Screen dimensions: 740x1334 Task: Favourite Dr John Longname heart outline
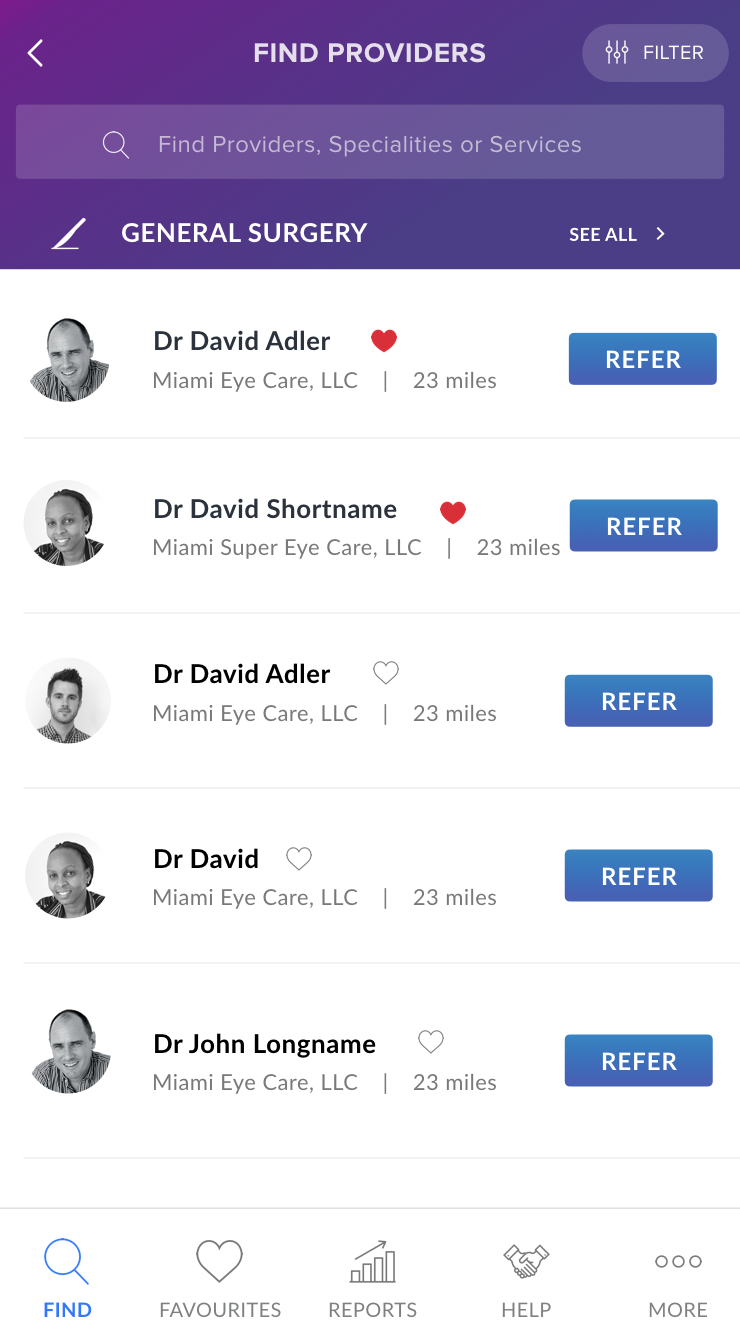pos(431,1042)
